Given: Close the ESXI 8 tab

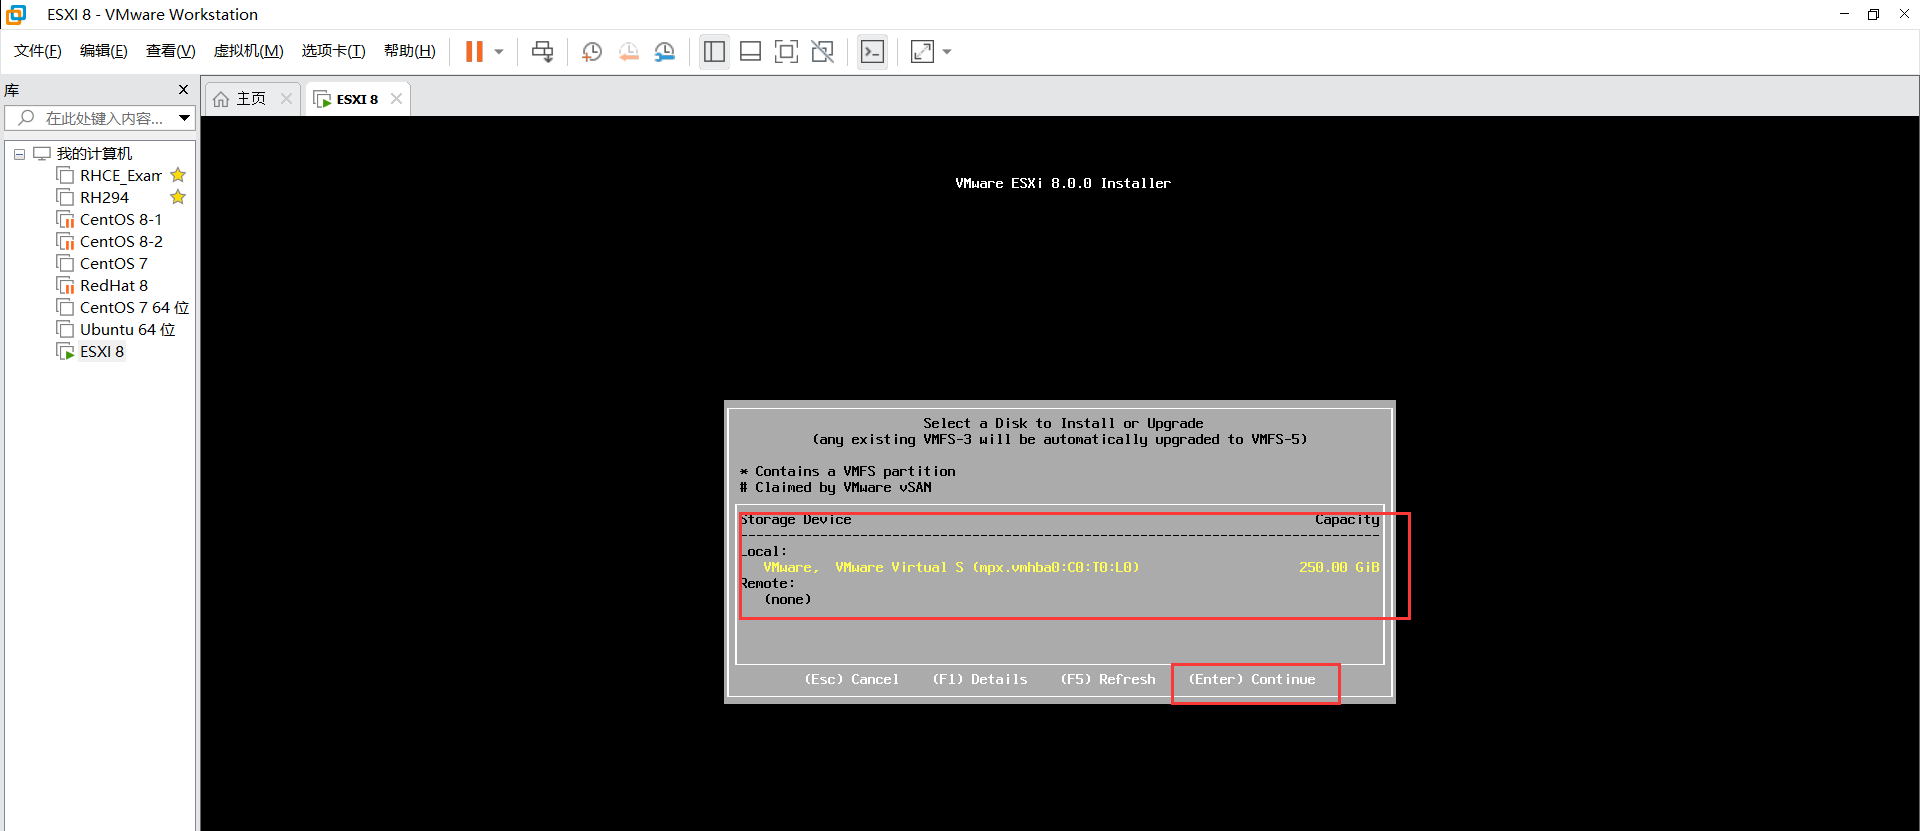Looking at the screenshot, I should 396,98.
